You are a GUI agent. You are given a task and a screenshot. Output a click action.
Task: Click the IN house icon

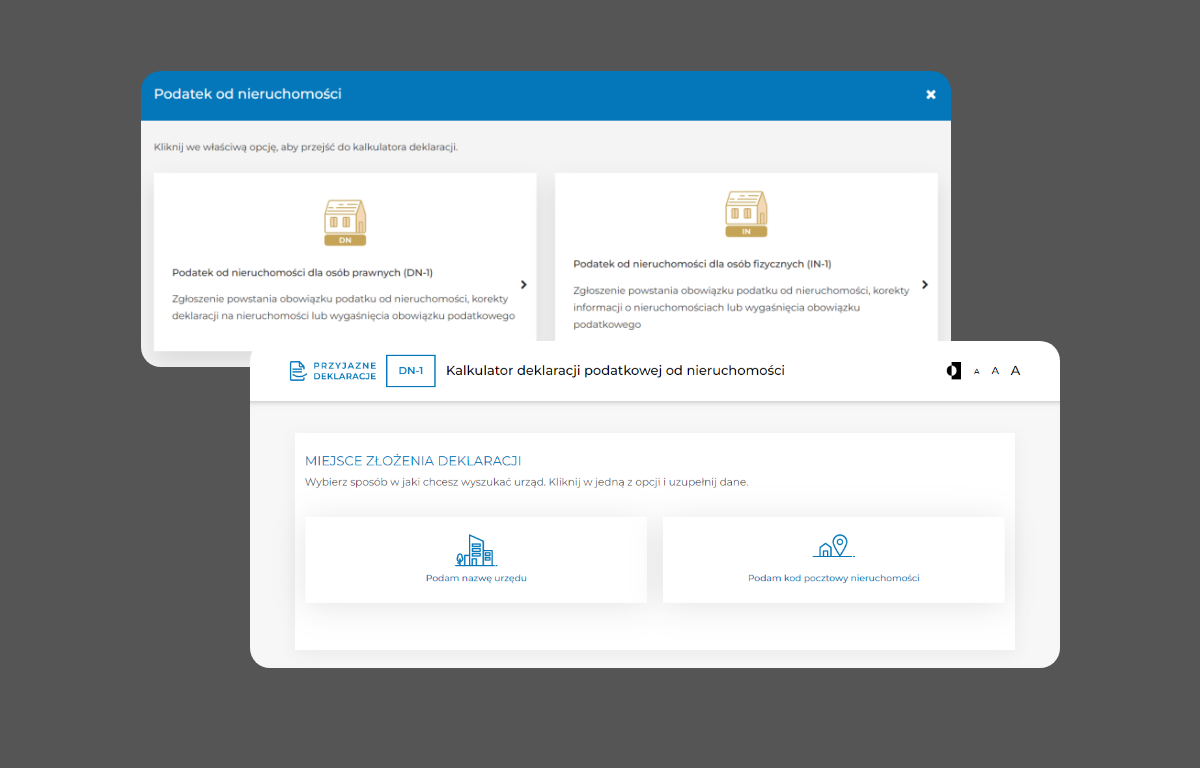(x=745, y=214)
